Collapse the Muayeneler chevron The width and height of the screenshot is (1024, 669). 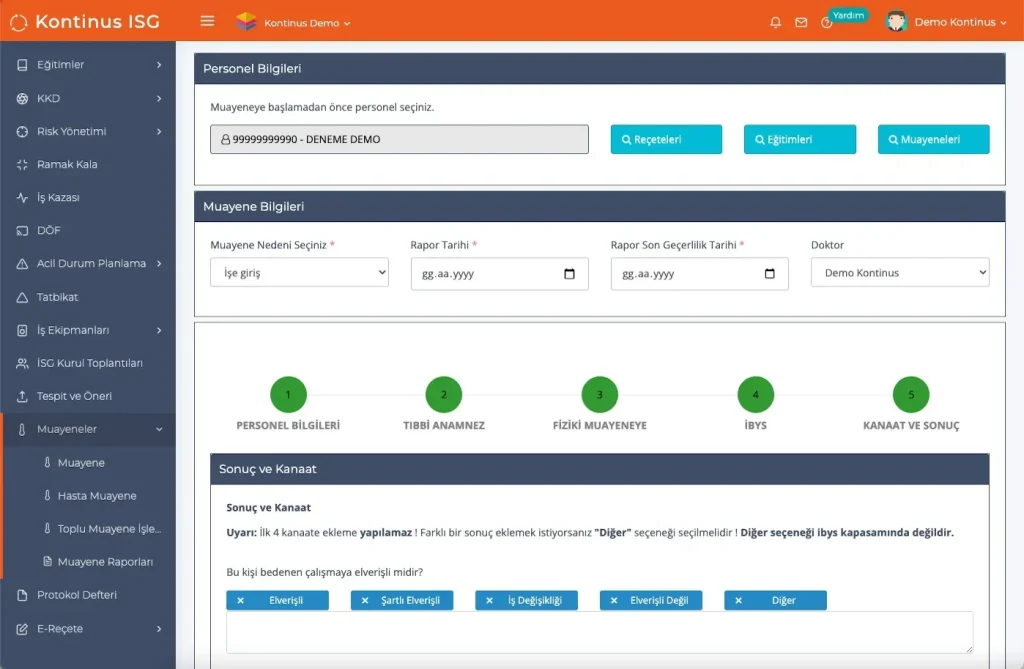(159, 429)
